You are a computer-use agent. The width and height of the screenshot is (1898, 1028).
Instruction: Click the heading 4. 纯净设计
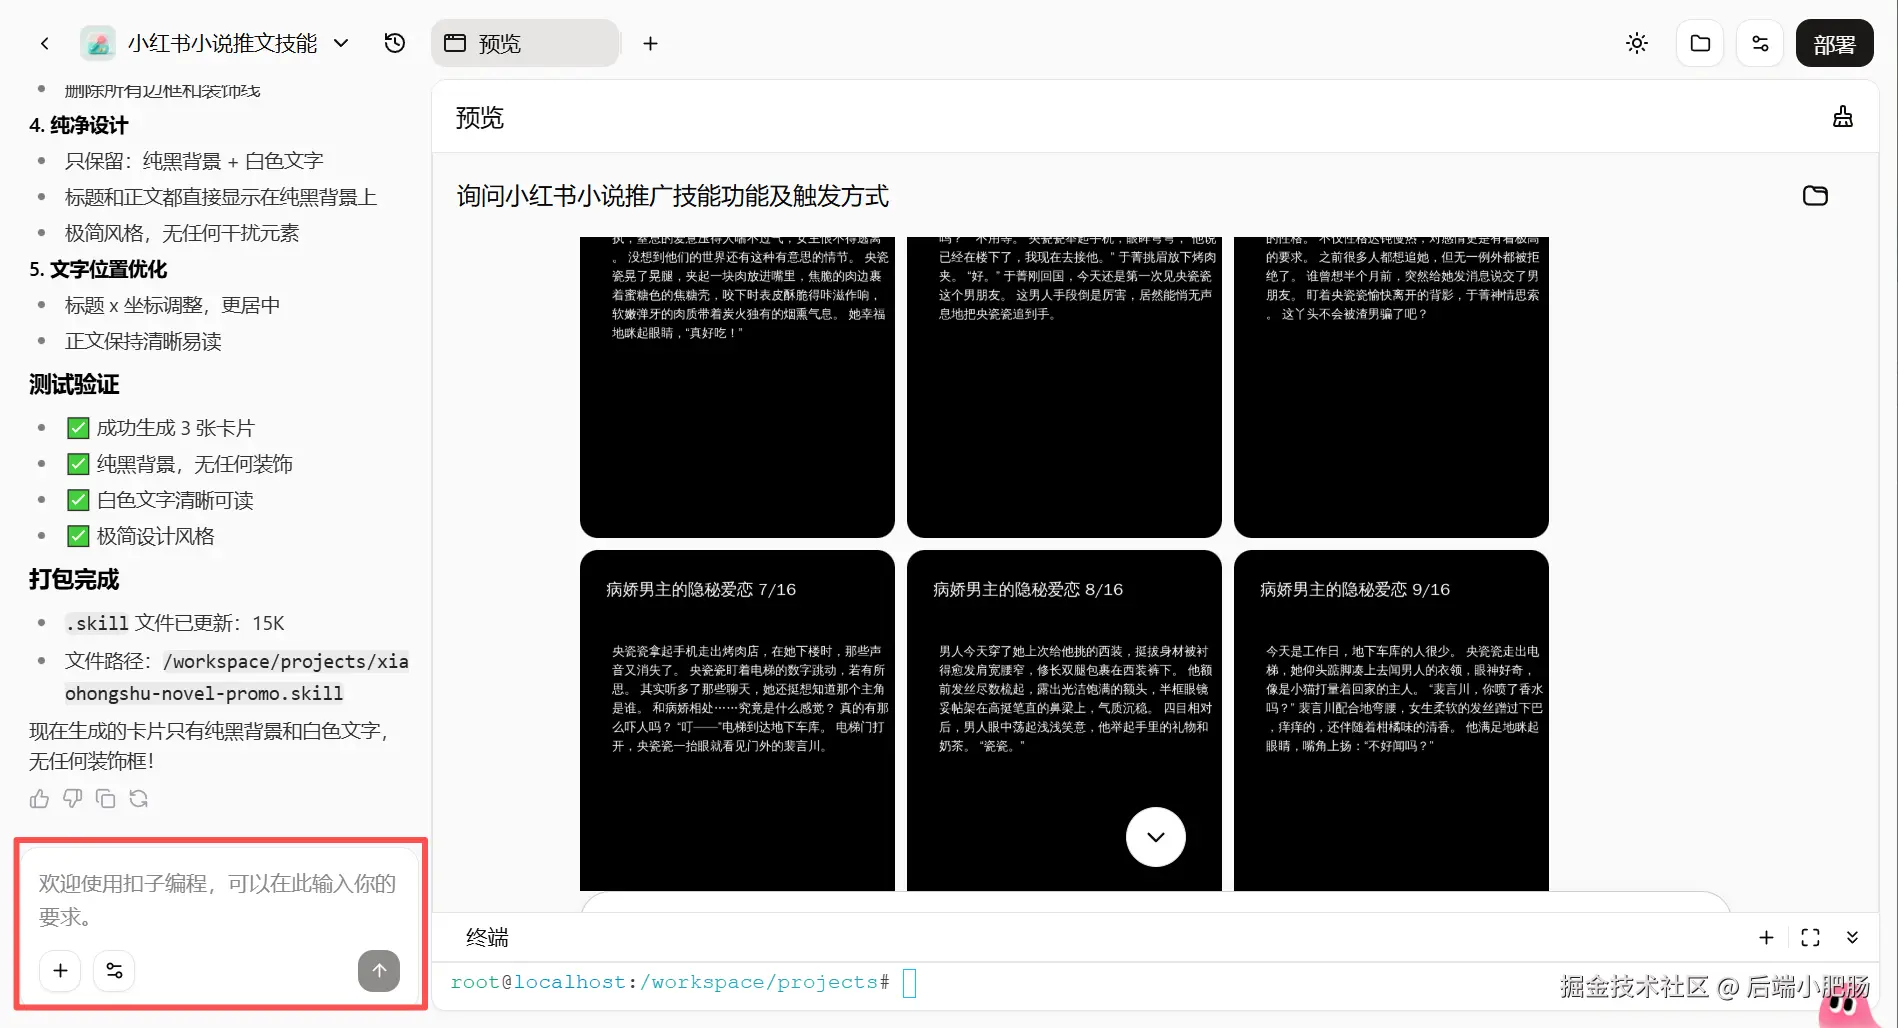point(79,125)
